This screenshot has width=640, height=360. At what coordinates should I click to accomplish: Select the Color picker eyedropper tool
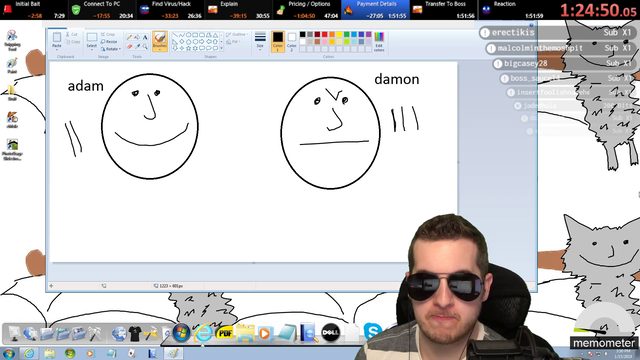click(x=137, y=47)
